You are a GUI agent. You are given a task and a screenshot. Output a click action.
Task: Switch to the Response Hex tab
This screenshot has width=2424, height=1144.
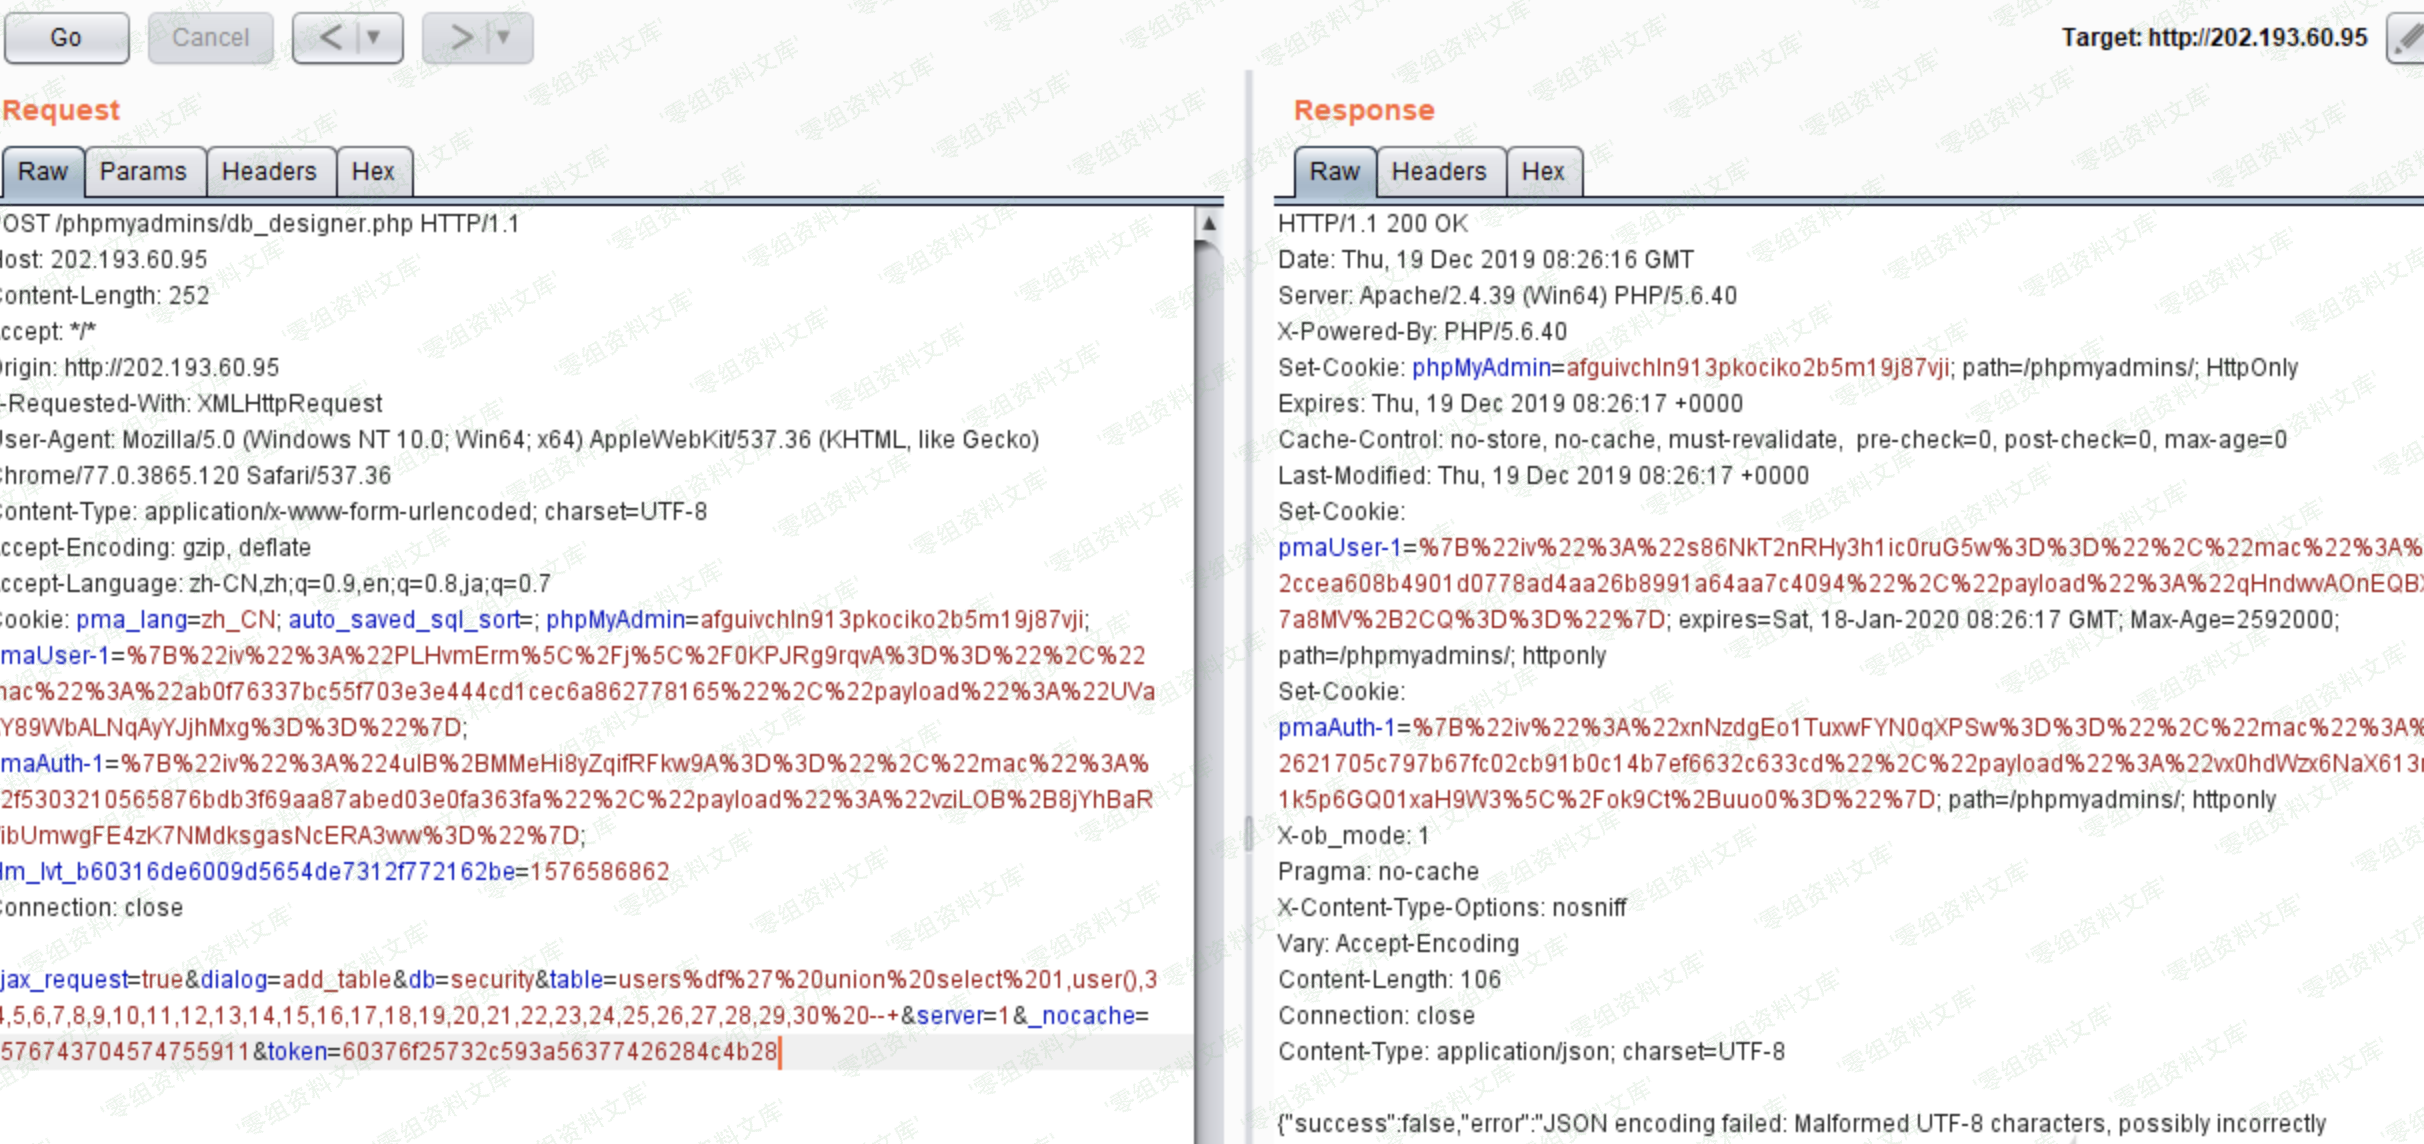(1542, 172)
